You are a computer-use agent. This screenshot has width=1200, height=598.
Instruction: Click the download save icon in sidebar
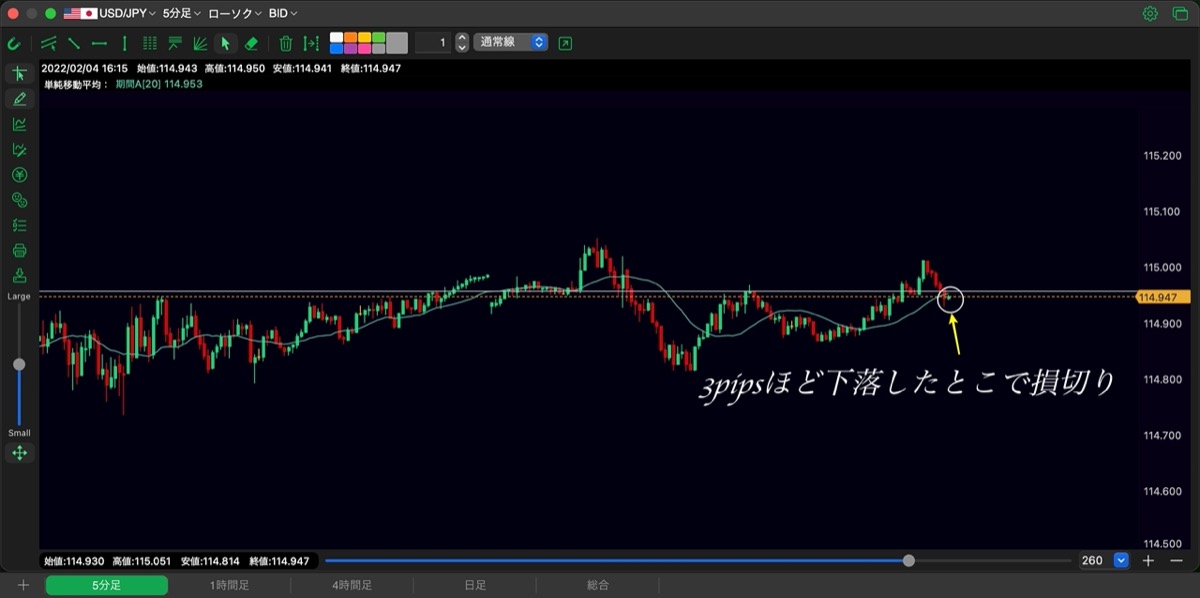tap(19, 275)
